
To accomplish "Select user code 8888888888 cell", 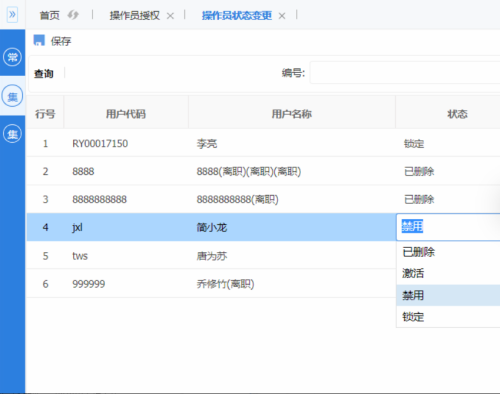I will pos(99,200).
